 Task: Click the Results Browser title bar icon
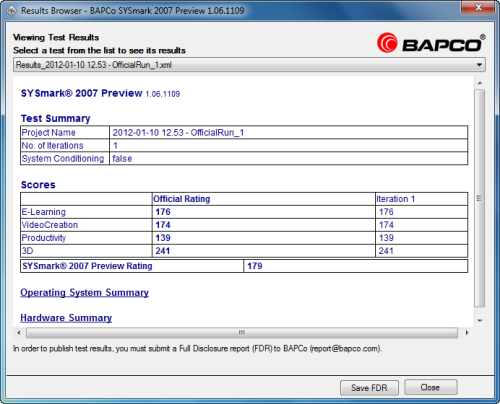click(12, 11)
